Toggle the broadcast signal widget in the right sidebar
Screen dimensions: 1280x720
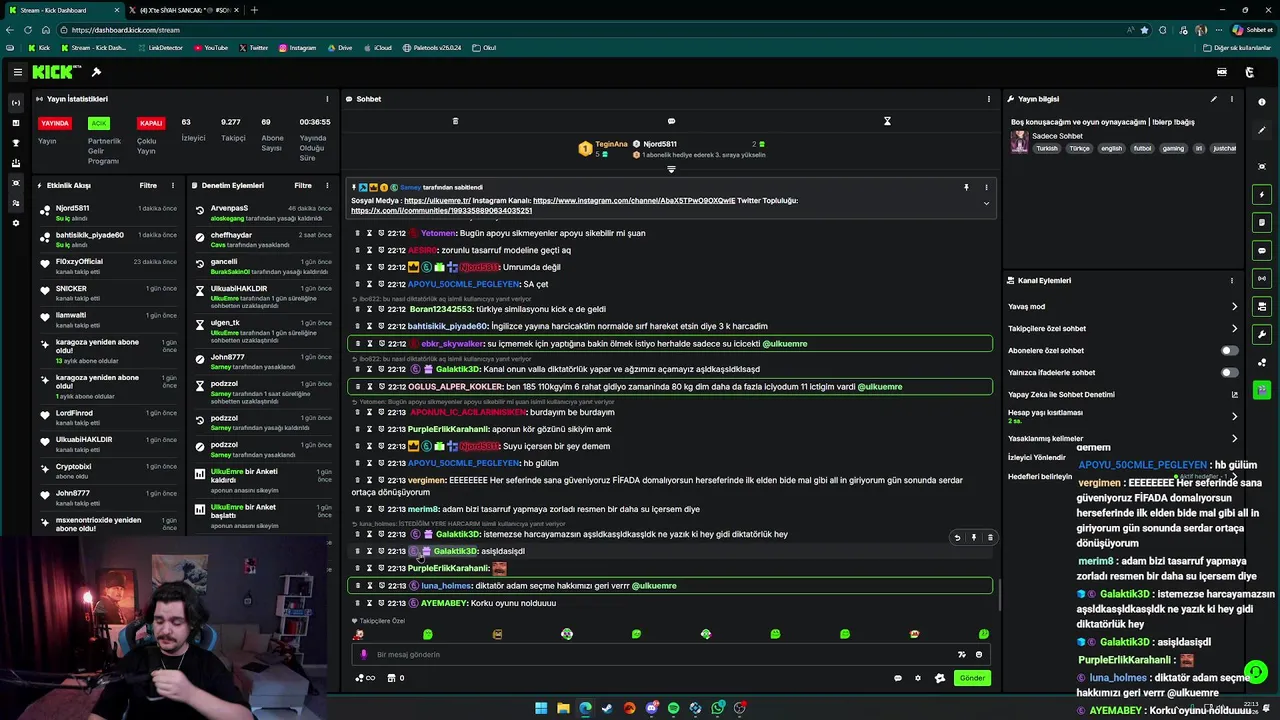tap(1262, 279)
